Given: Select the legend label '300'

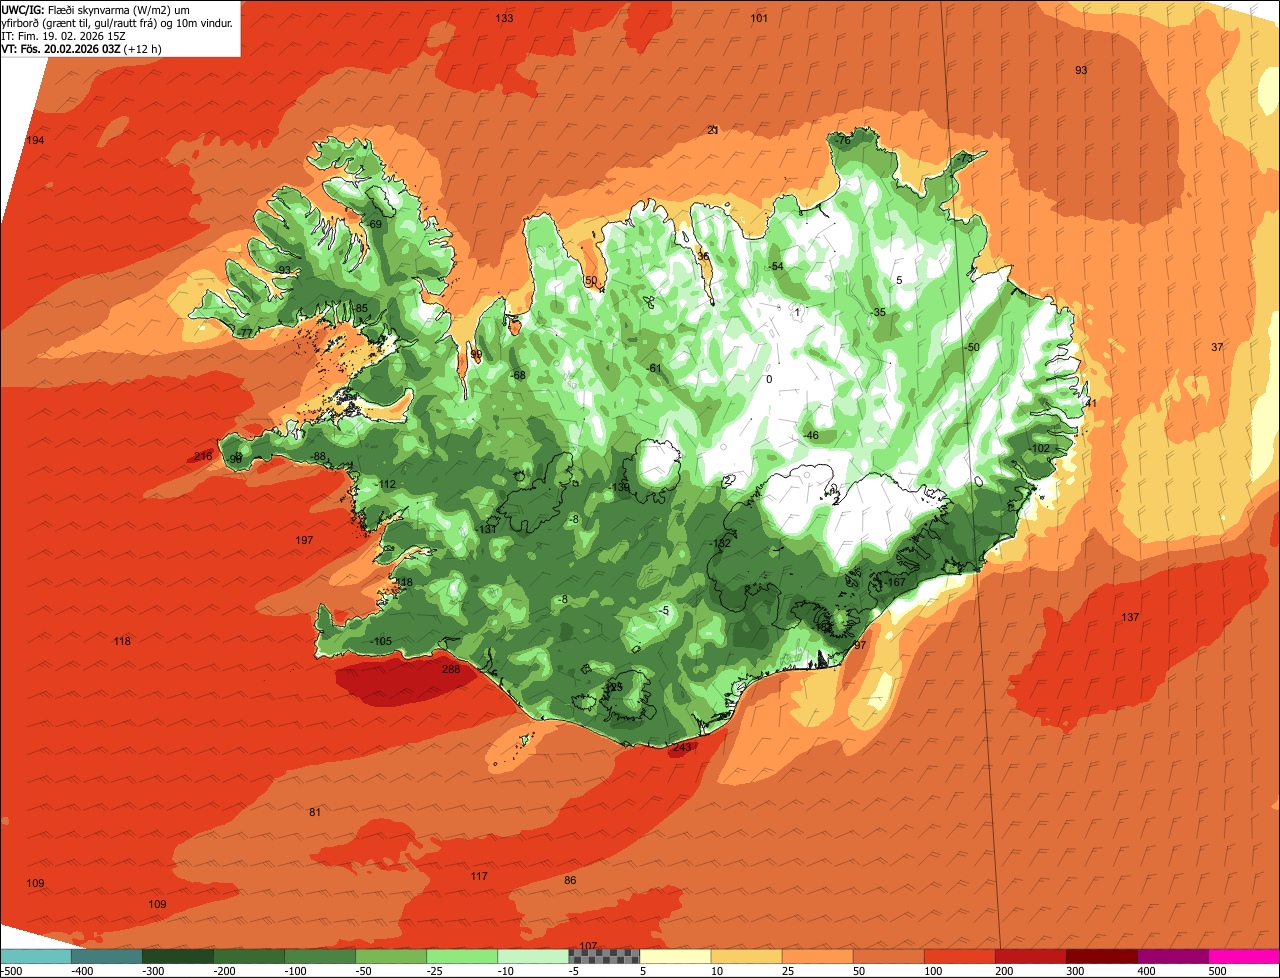Looking at the screenshot, I should point(1077,971).
